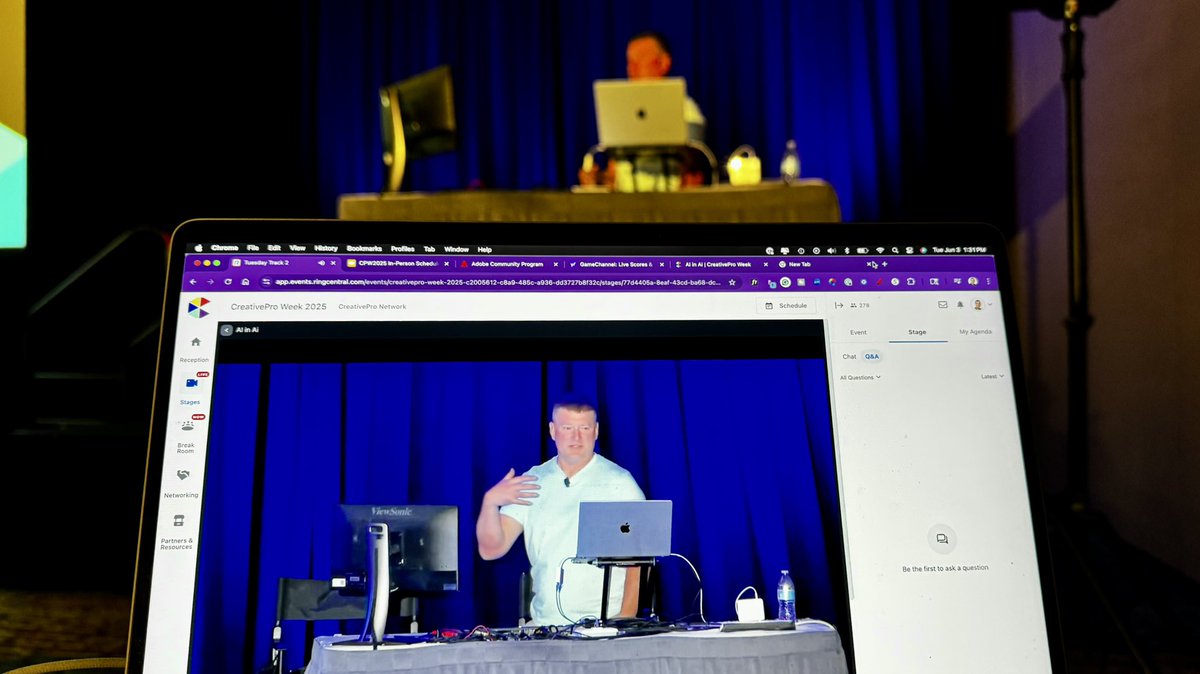Open the Bookmarks menu
1200x674 pixels.
point(365,248)
